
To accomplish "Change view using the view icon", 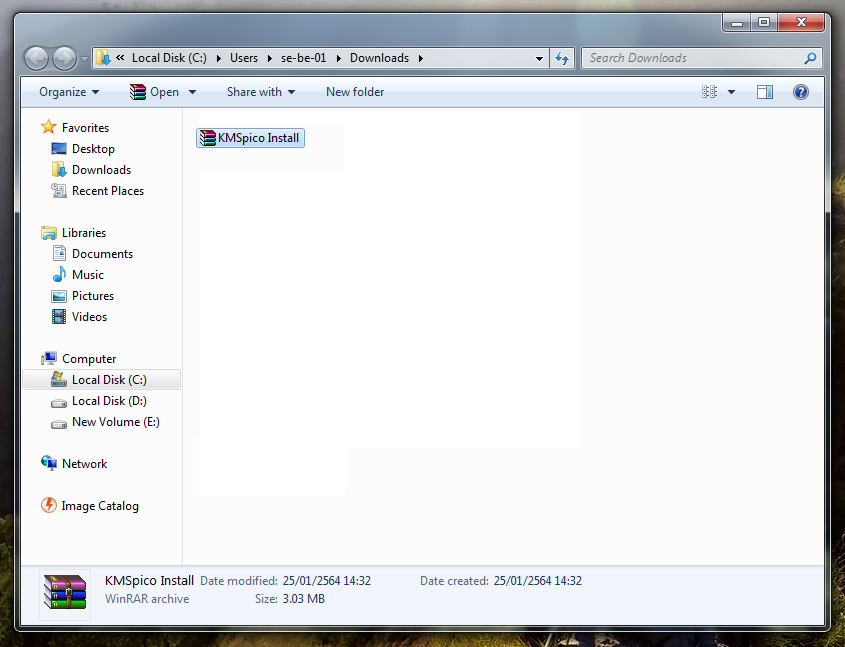I will click(709, 92).
